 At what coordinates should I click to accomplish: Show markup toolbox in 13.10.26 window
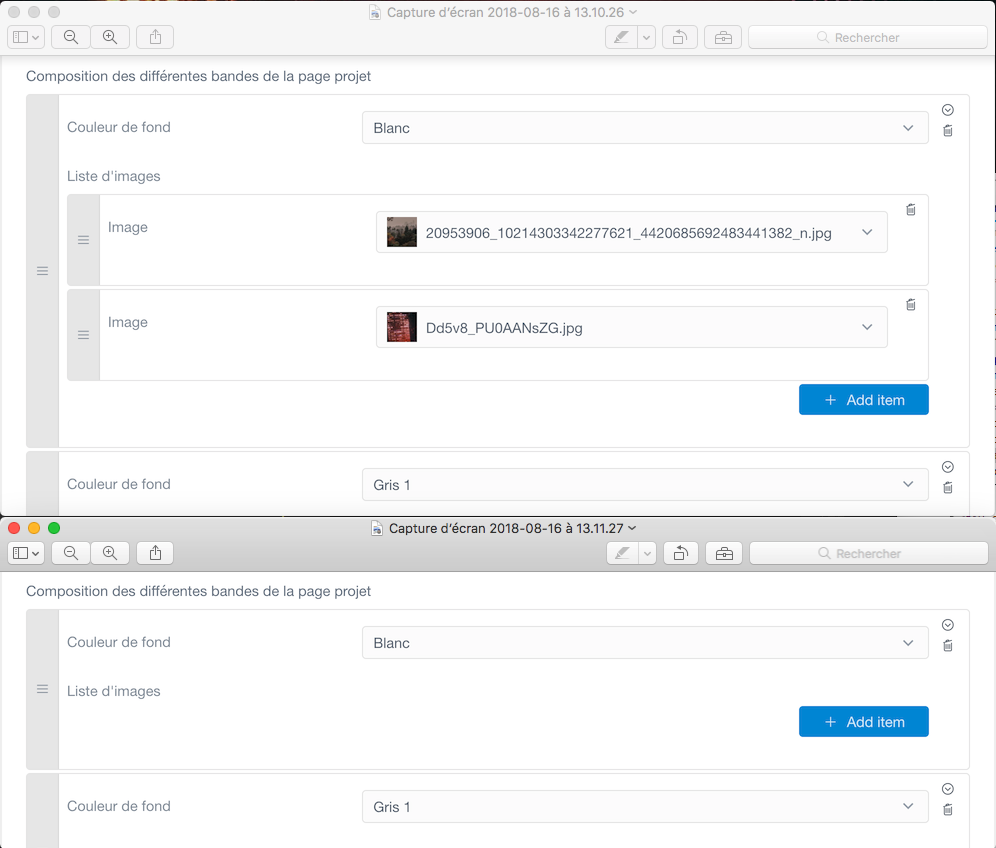click(723, 37)
